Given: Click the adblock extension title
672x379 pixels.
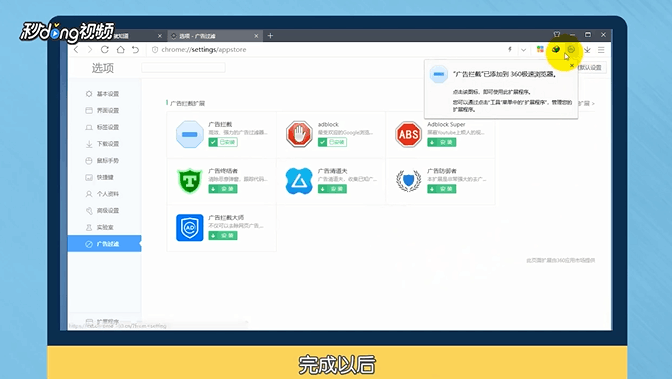Looking at the screenshot, I should pyautogui.click(x=328, y=124).
